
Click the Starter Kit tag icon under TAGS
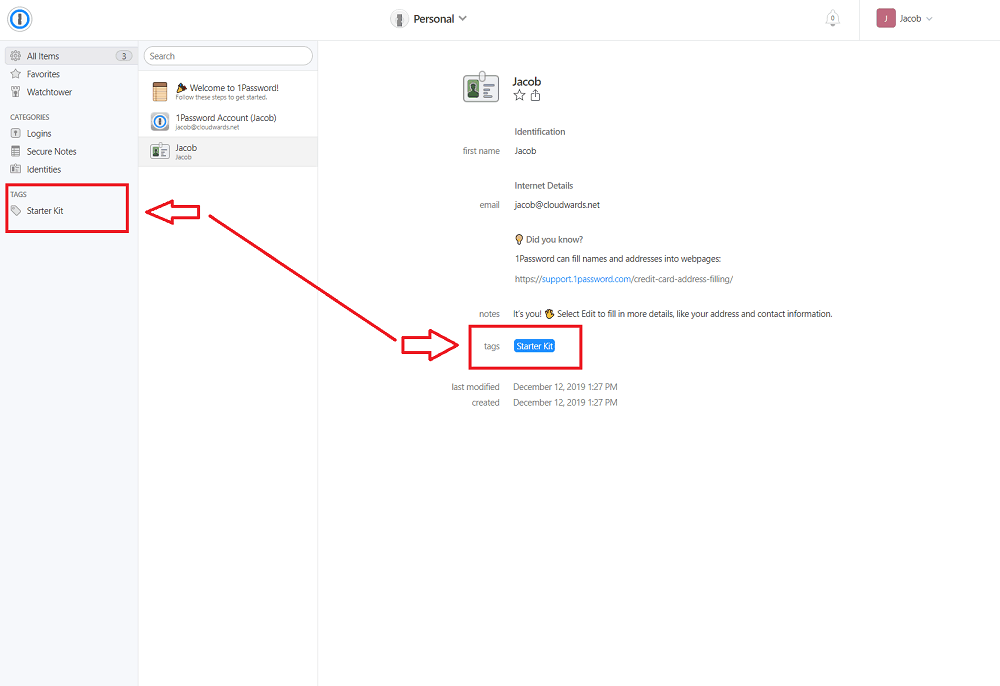pyautogui.click(x=17, y=211)
